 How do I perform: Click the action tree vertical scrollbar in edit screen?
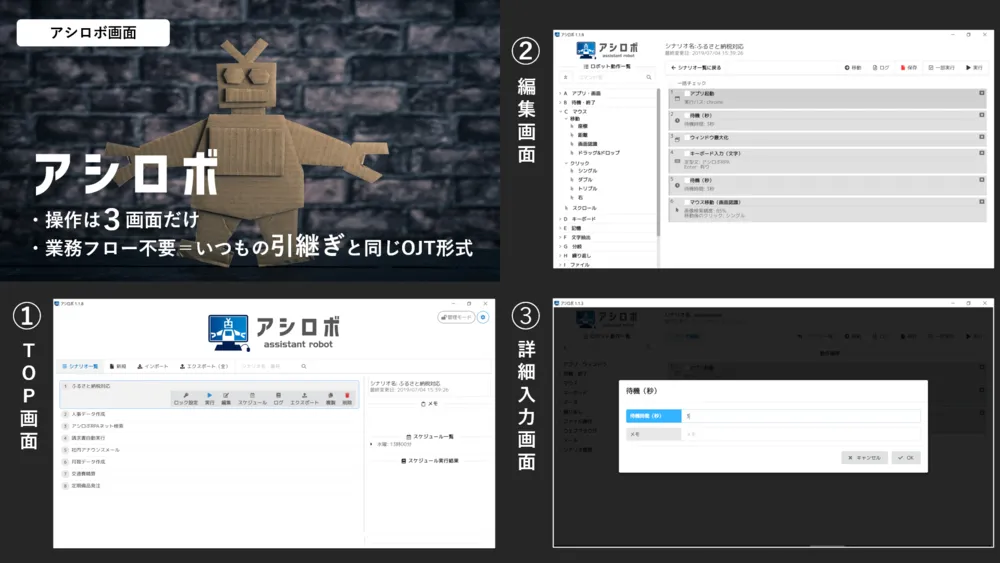pyautogui.click(x=658, y=163)
